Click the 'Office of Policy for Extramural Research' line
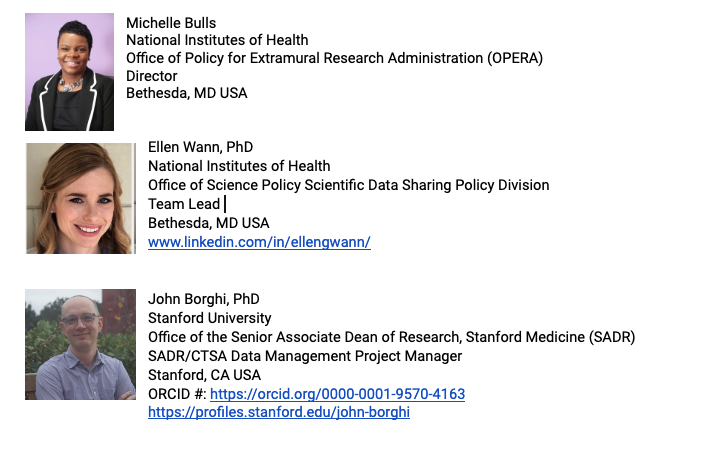The height and width of the screenshot is (449, 713). (335, 58)
